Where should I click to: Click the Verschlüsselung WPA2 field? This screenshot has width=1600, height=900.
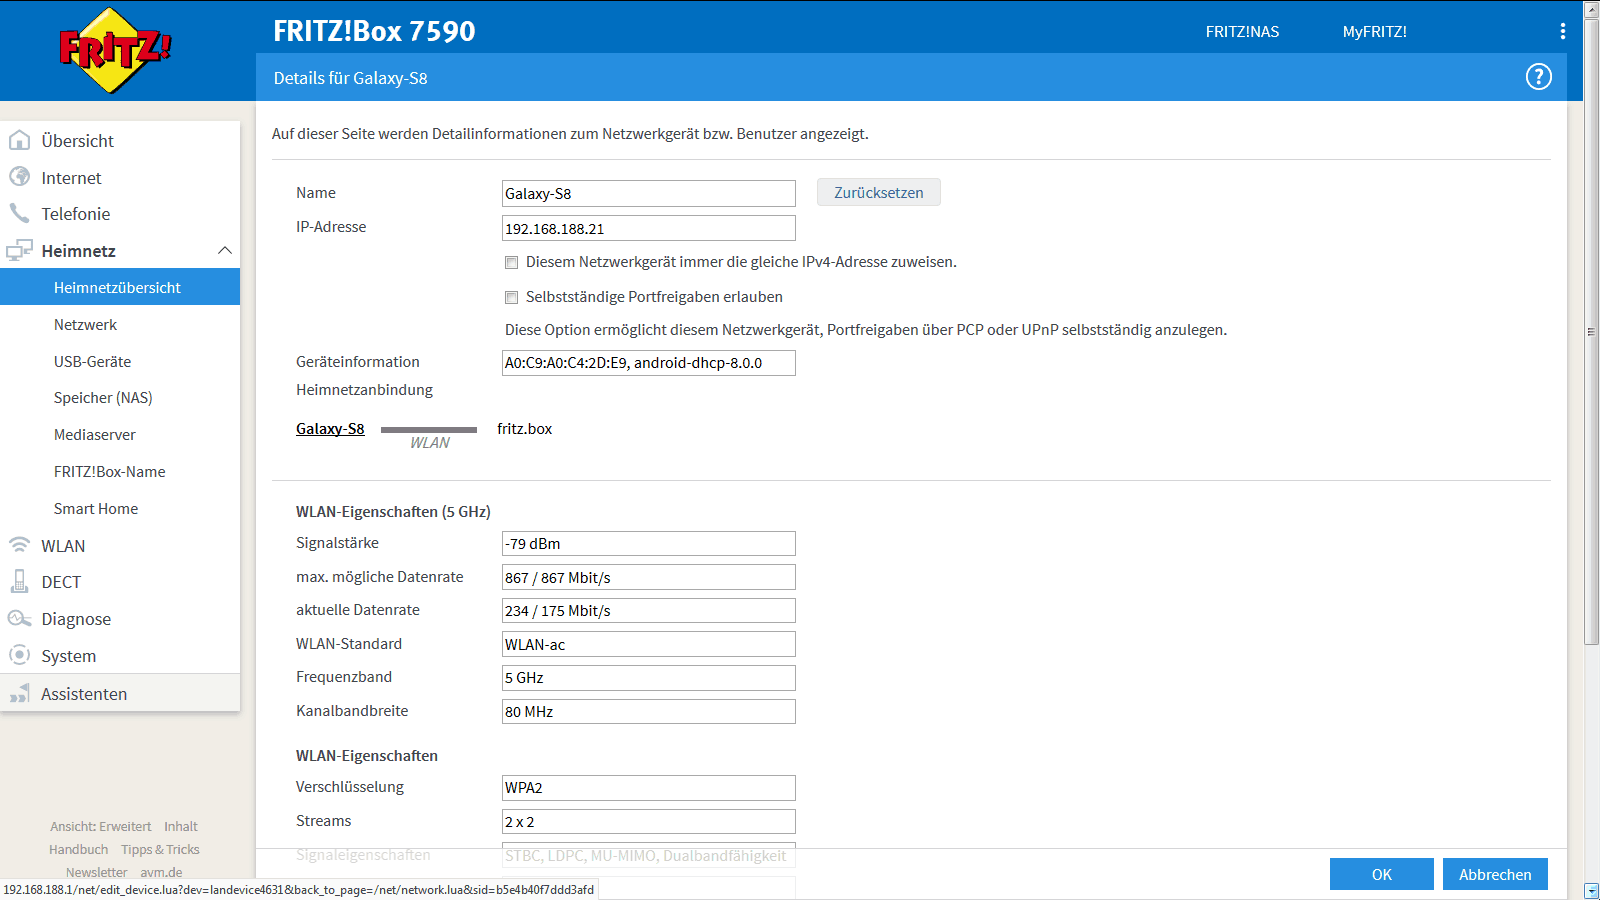(648, 787)
